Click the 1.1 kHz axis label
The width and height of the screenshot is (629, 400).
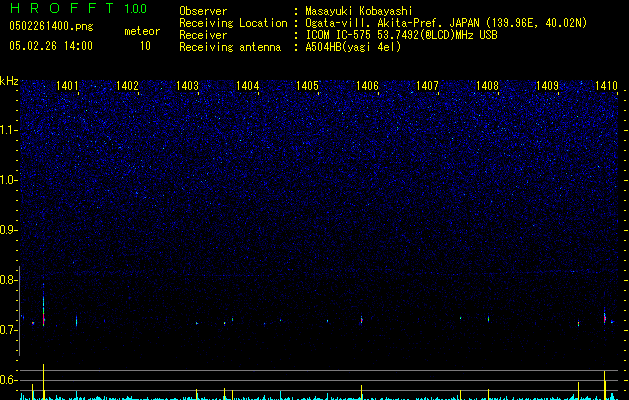tap(8, 130)
